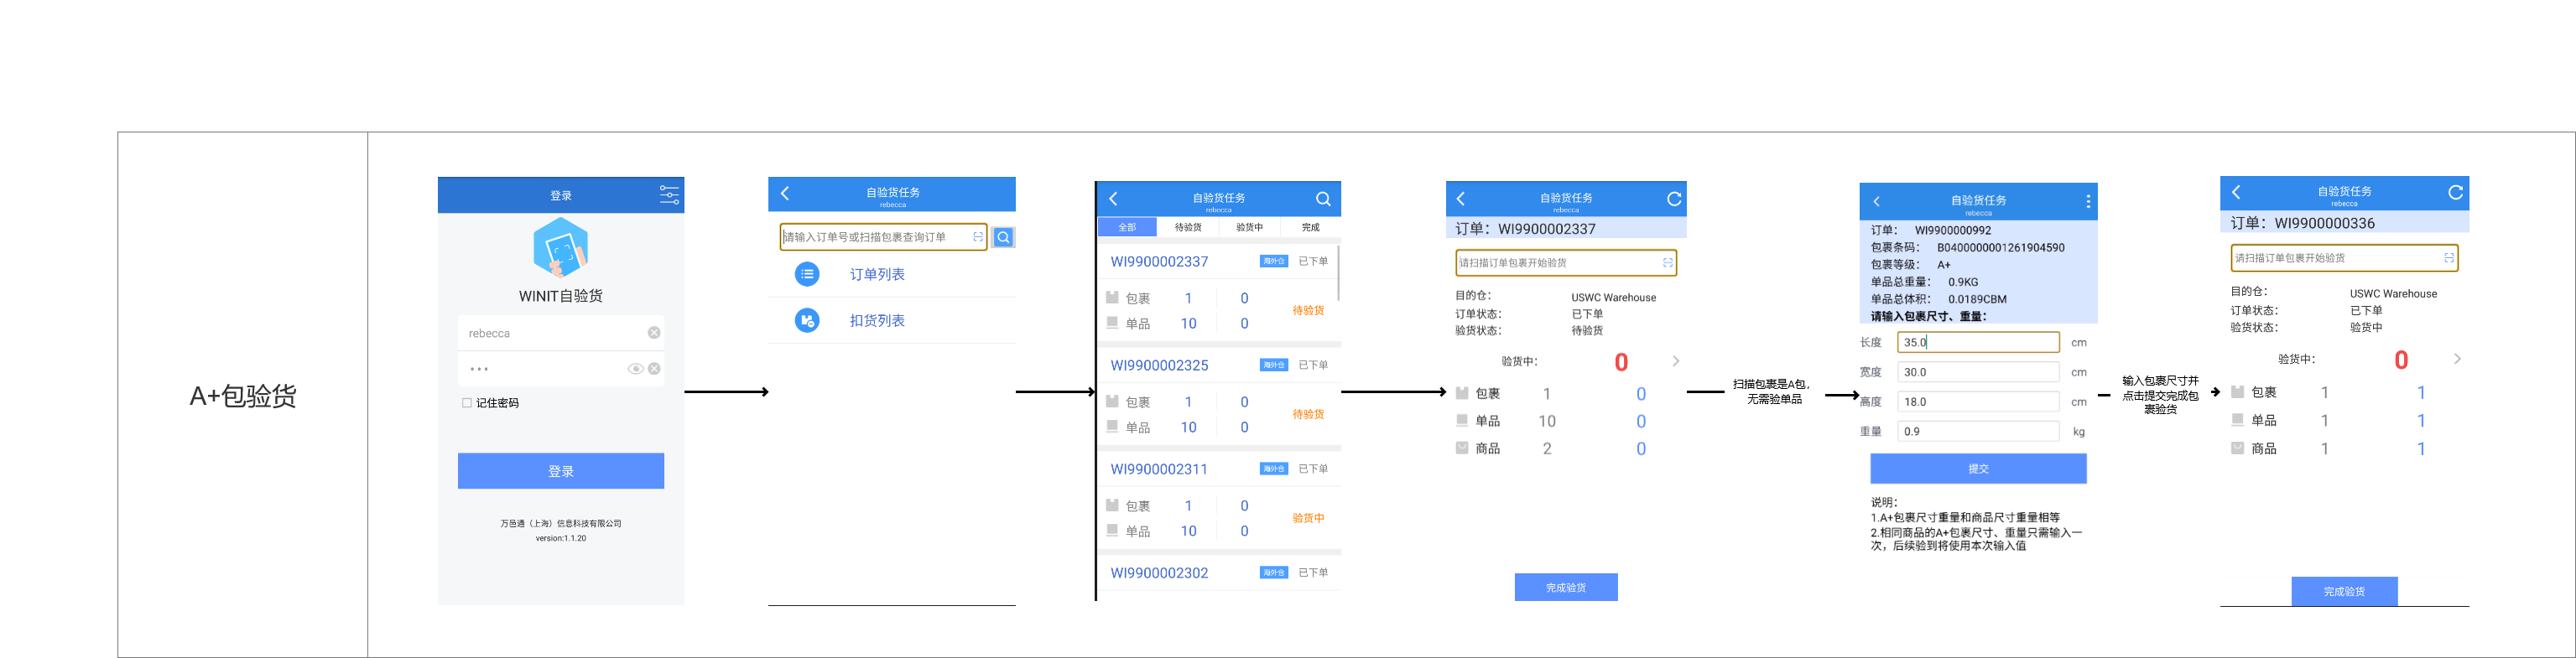Image resolution: width=2576 pixels, height=658 pixels.
Task: Click the 高度 field showing 18.0
Action: 1978,402
